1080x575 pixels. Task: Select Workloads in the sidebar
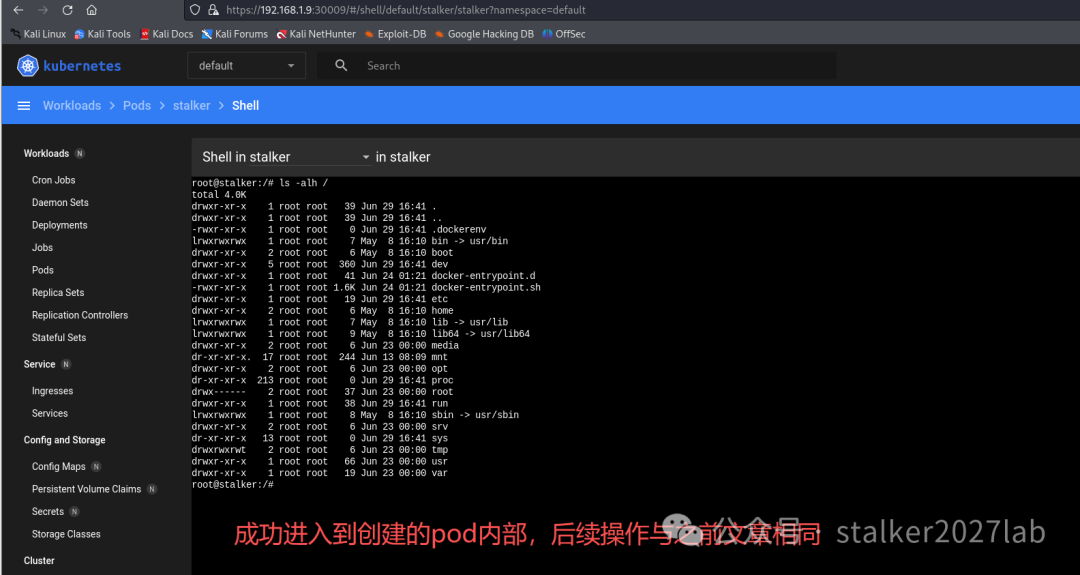tap(46, 154)
